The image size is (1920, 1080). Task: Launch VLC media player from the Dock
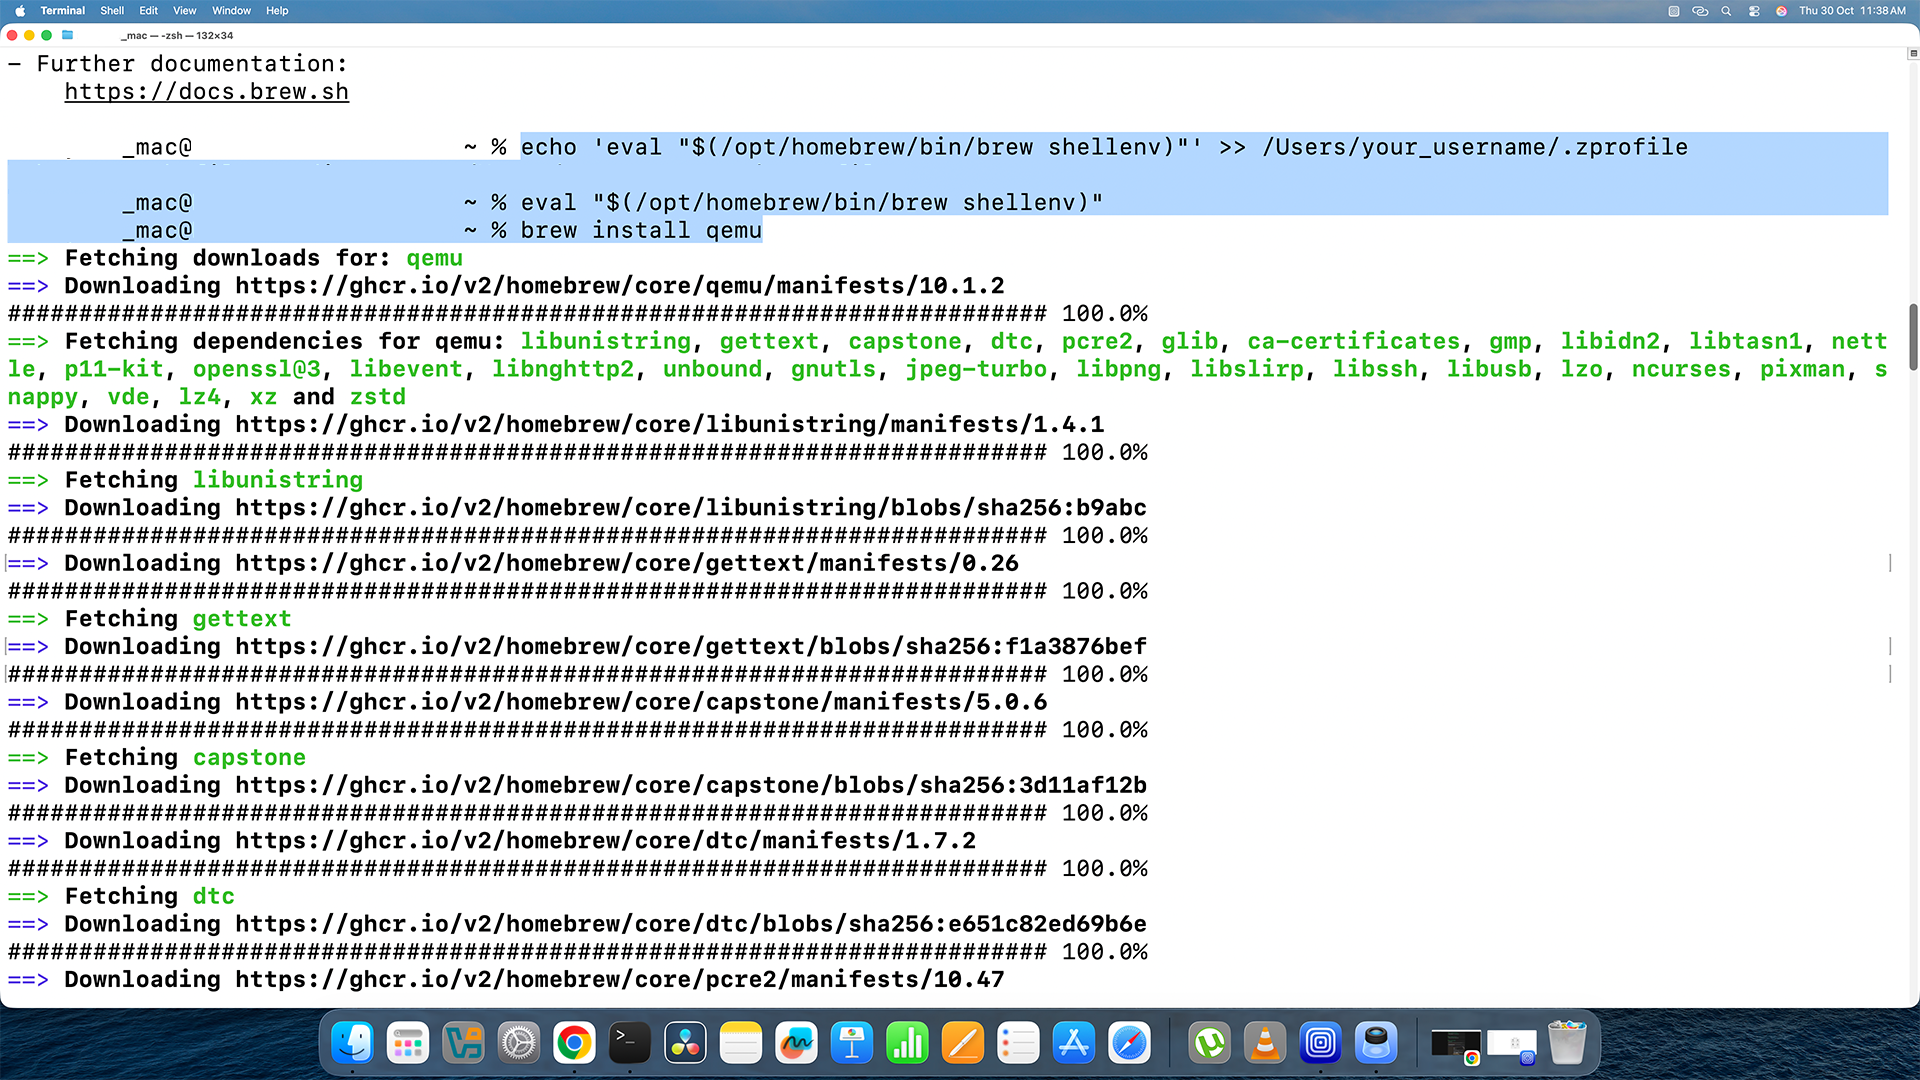click(1265, 1043)
